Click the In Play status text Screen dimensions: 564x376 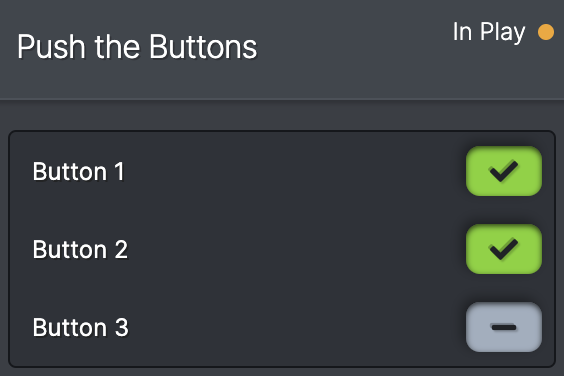click(489, 32)
